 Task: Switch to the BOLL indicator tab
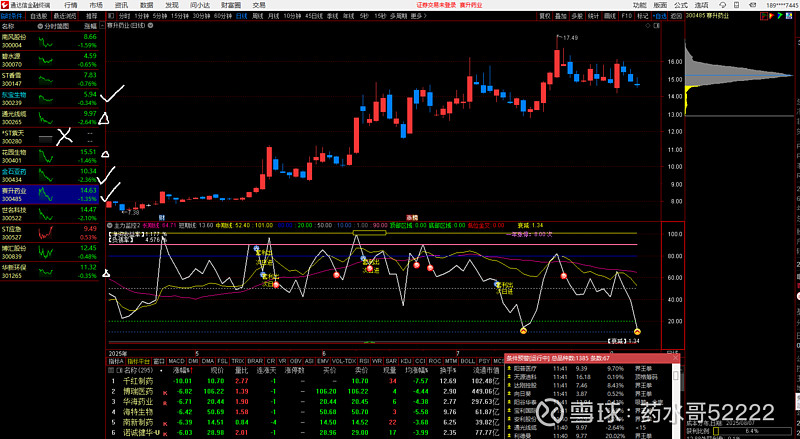point(467,361)
